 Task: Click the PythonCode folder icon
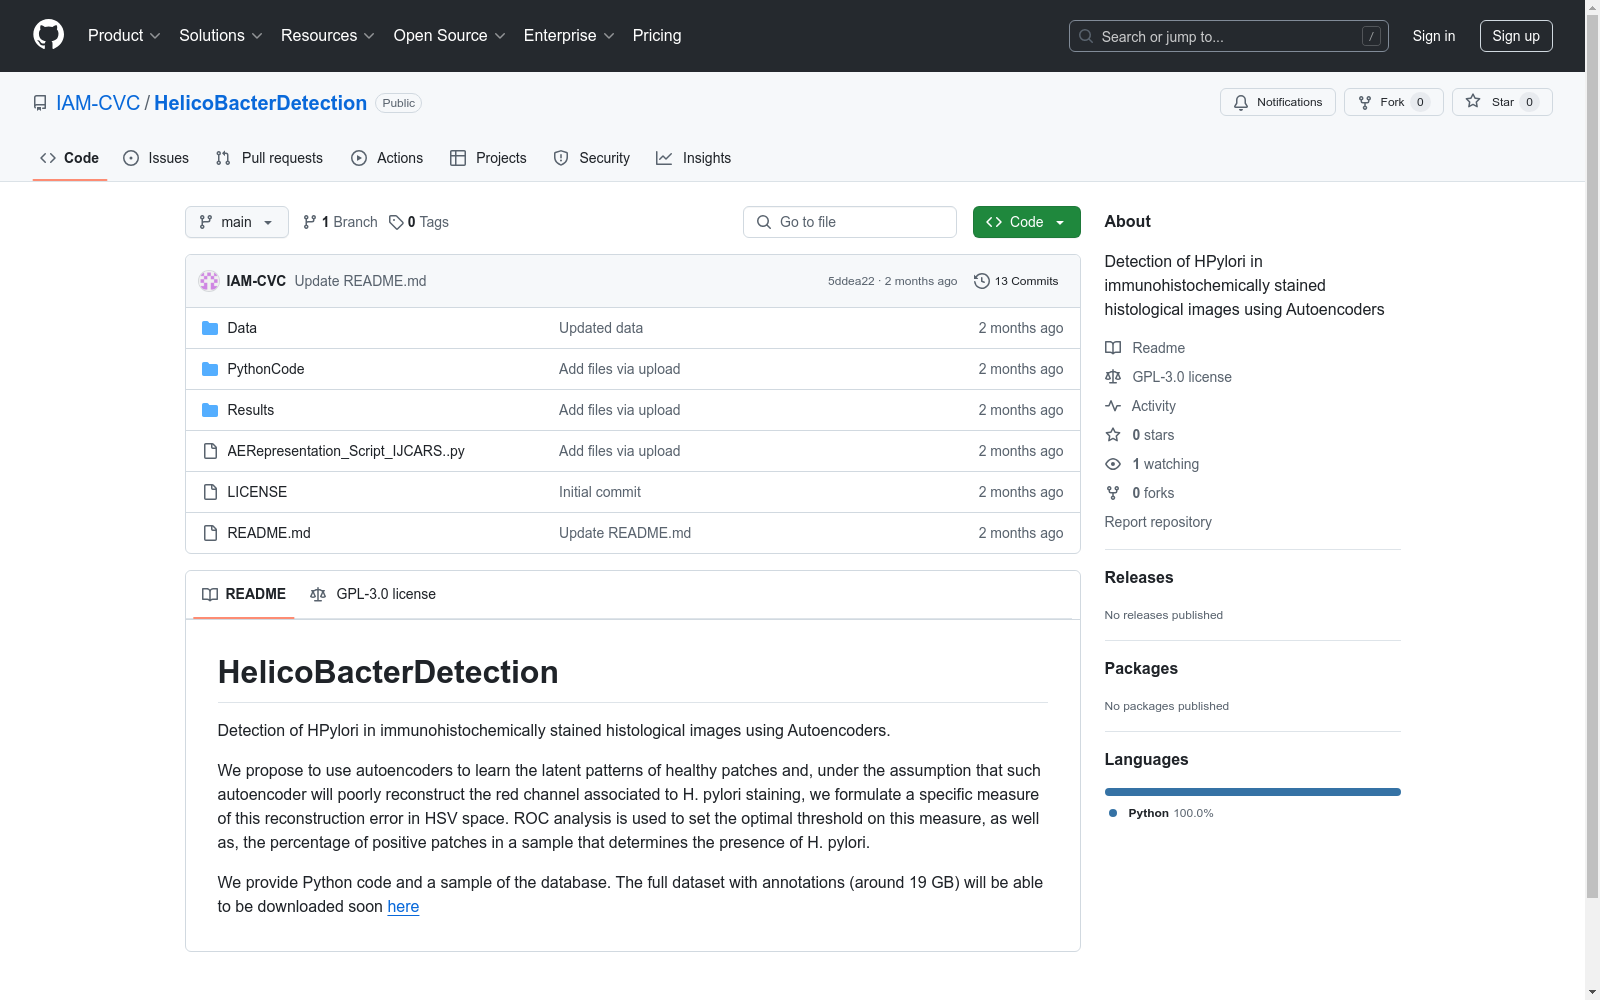click(x=210, y=369)
